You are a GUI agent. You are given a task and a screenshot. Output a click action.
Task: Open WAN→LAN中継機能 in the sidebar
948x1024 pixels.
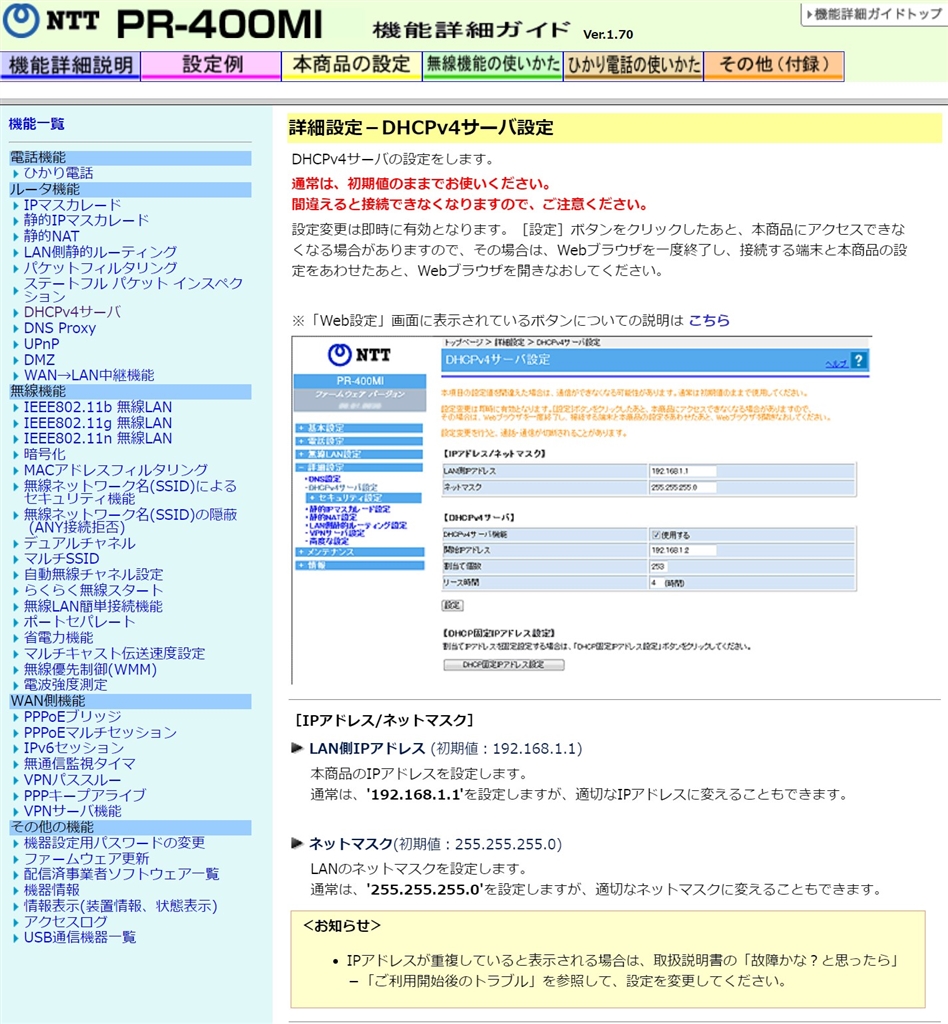[89, 375]
